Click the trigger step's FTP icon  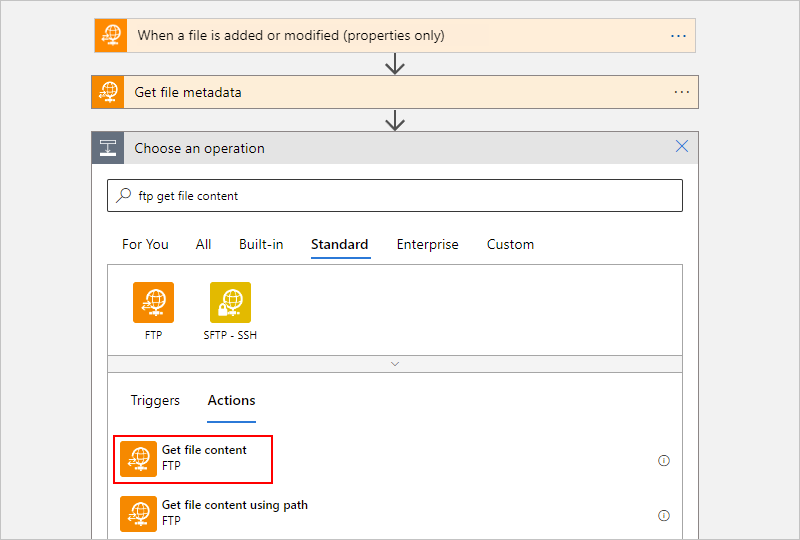(x=110, y=35)
